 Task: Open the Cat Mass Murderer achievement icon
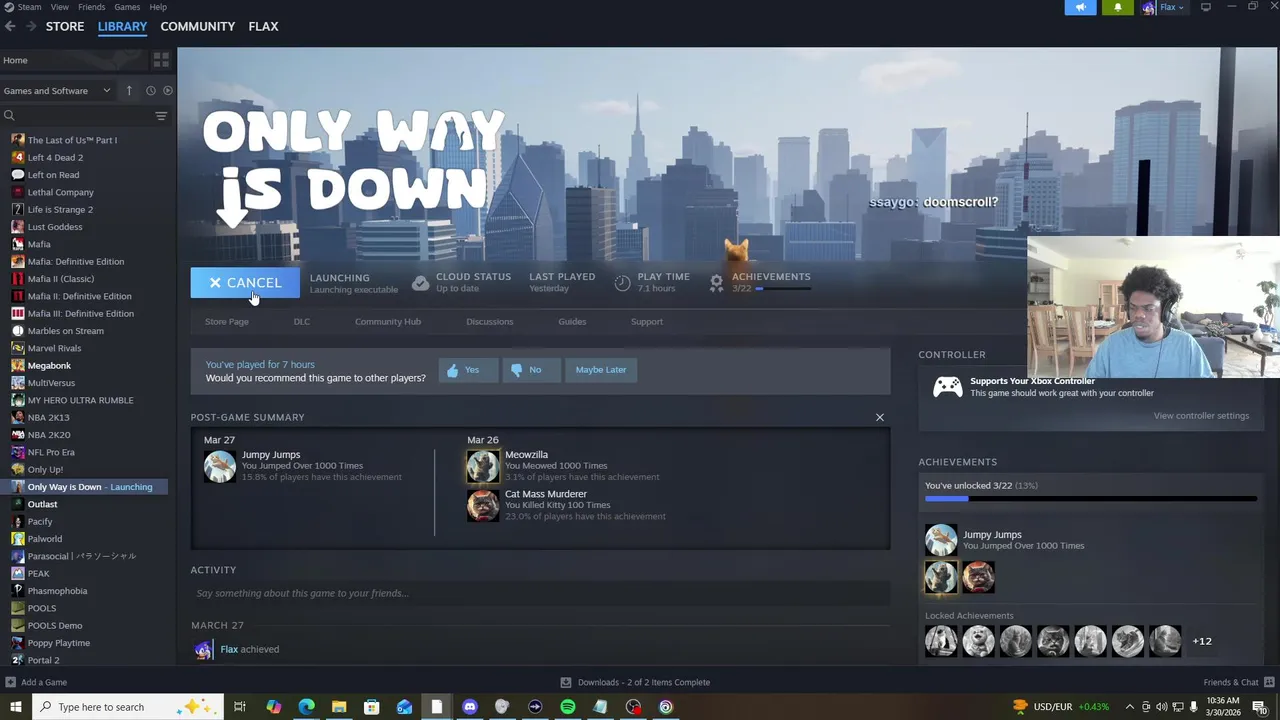point(483,505)
